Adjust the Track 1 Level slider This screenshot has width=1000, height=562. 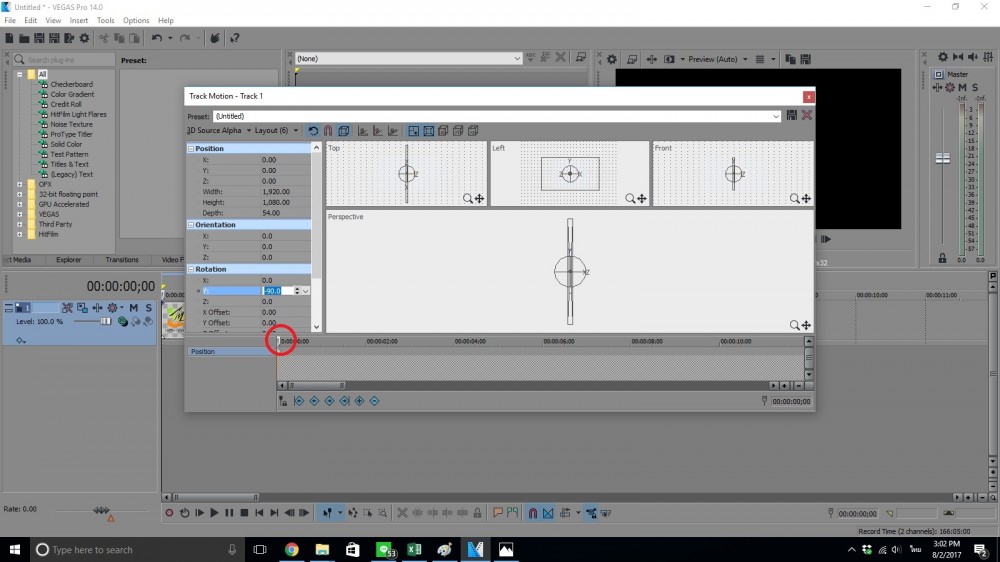104,321
